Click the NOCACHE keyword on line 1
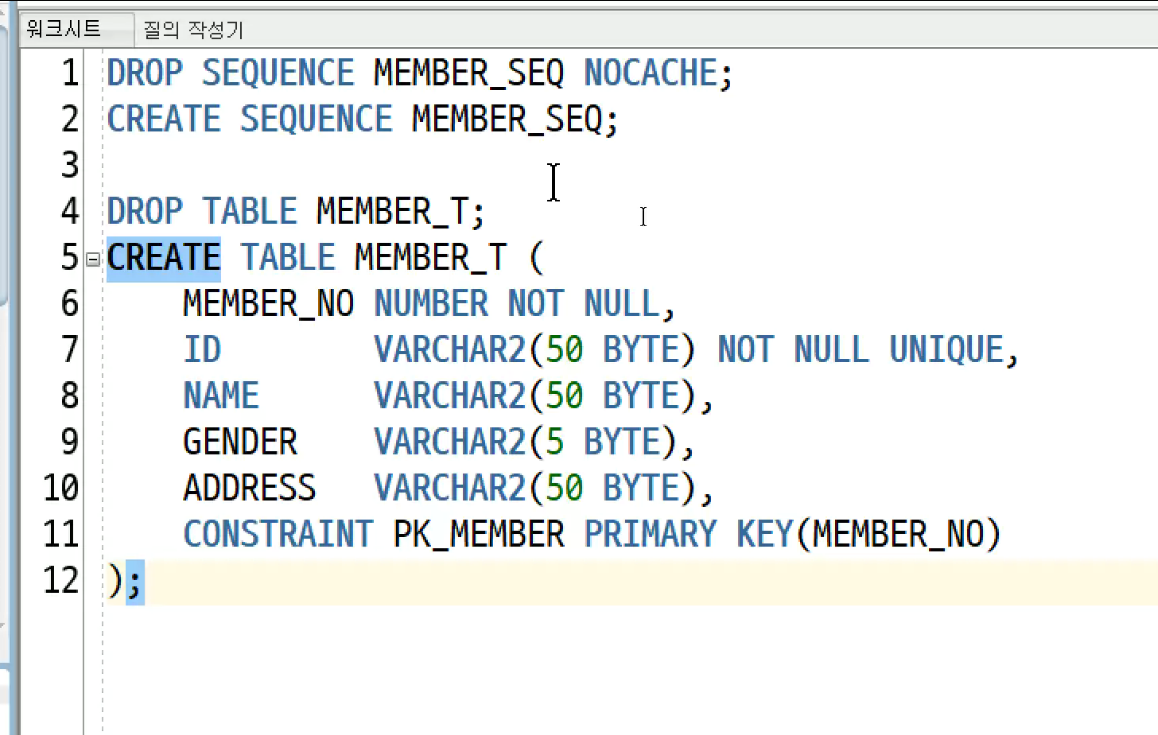The image size is (1158, 735). click(x=650, y=73)
